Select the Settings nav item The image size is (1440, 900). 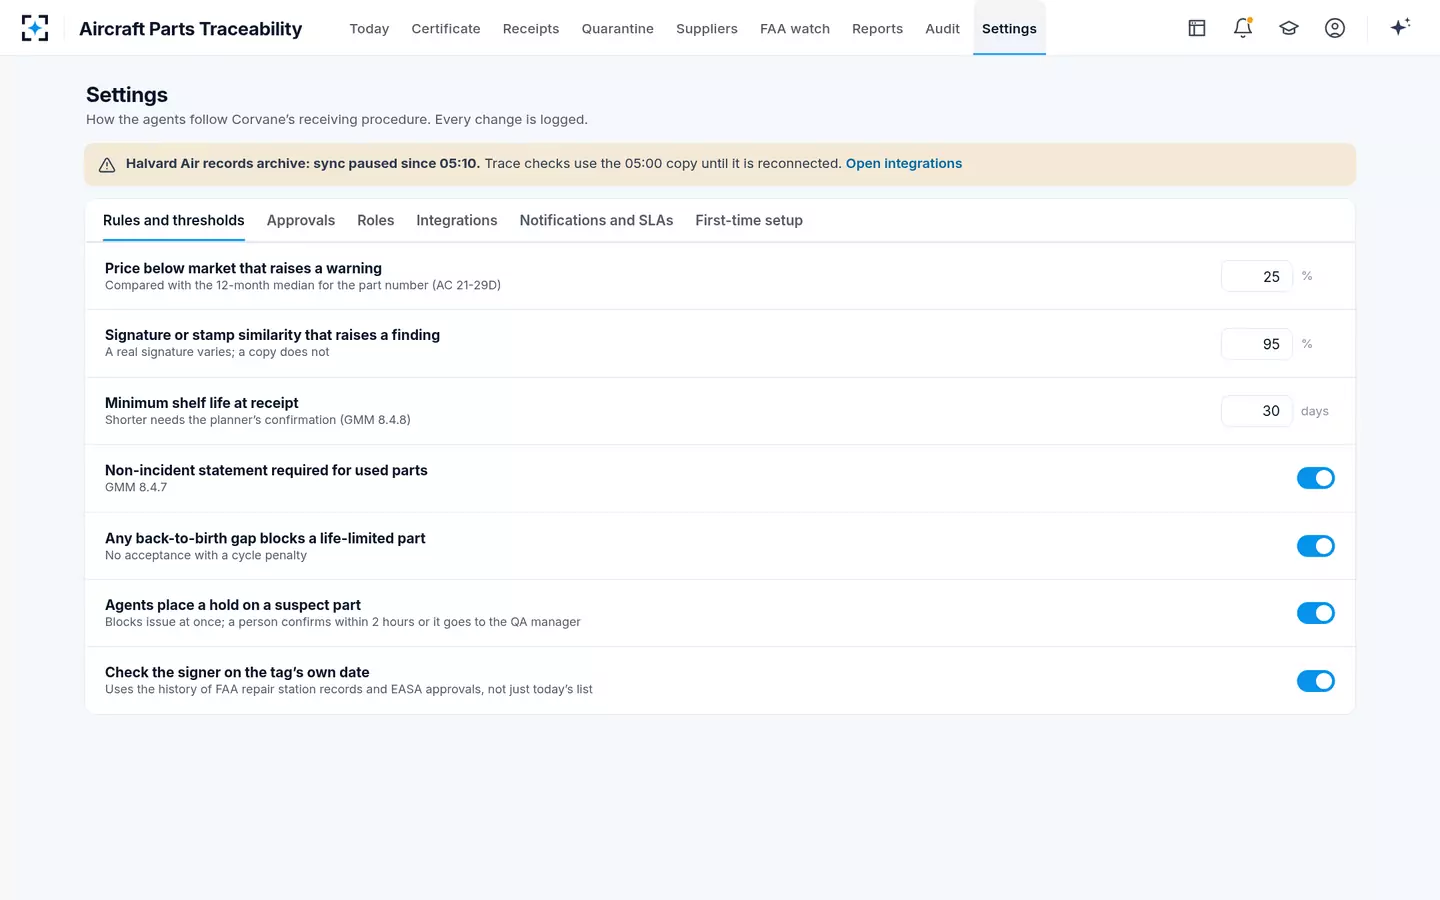pyautogui.click(x=1009, y=29)
